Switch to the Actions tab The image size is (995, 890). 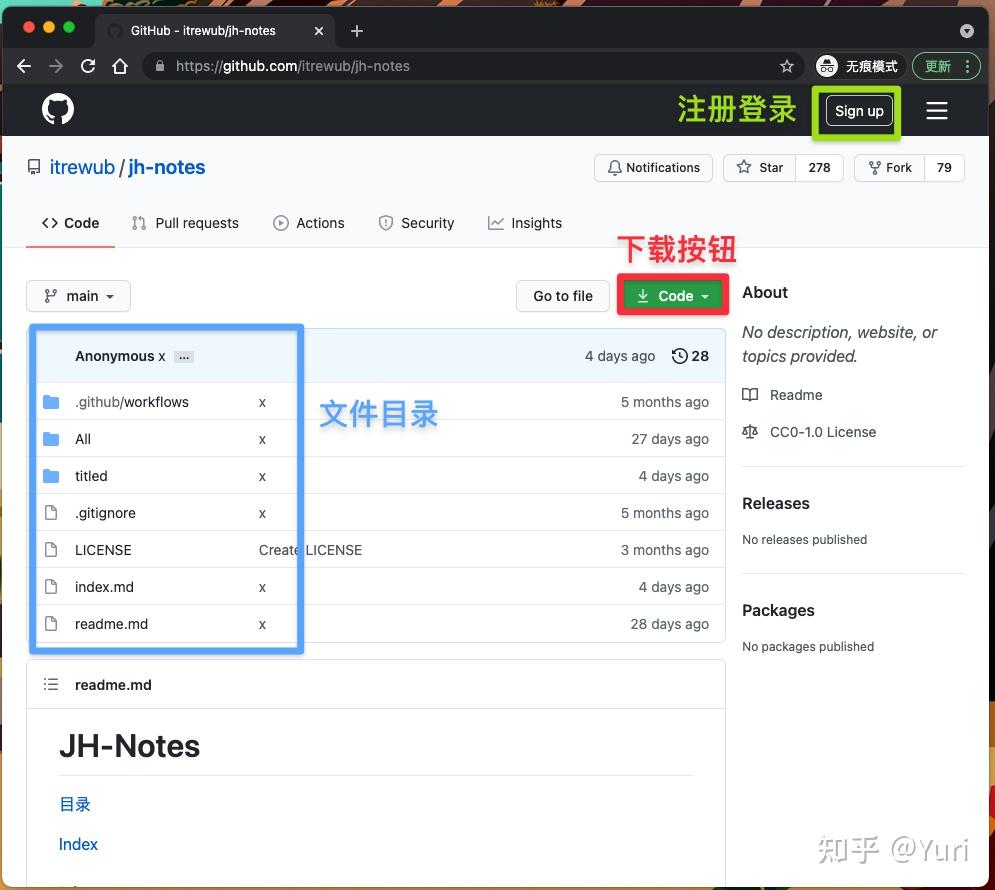(308, 223)
